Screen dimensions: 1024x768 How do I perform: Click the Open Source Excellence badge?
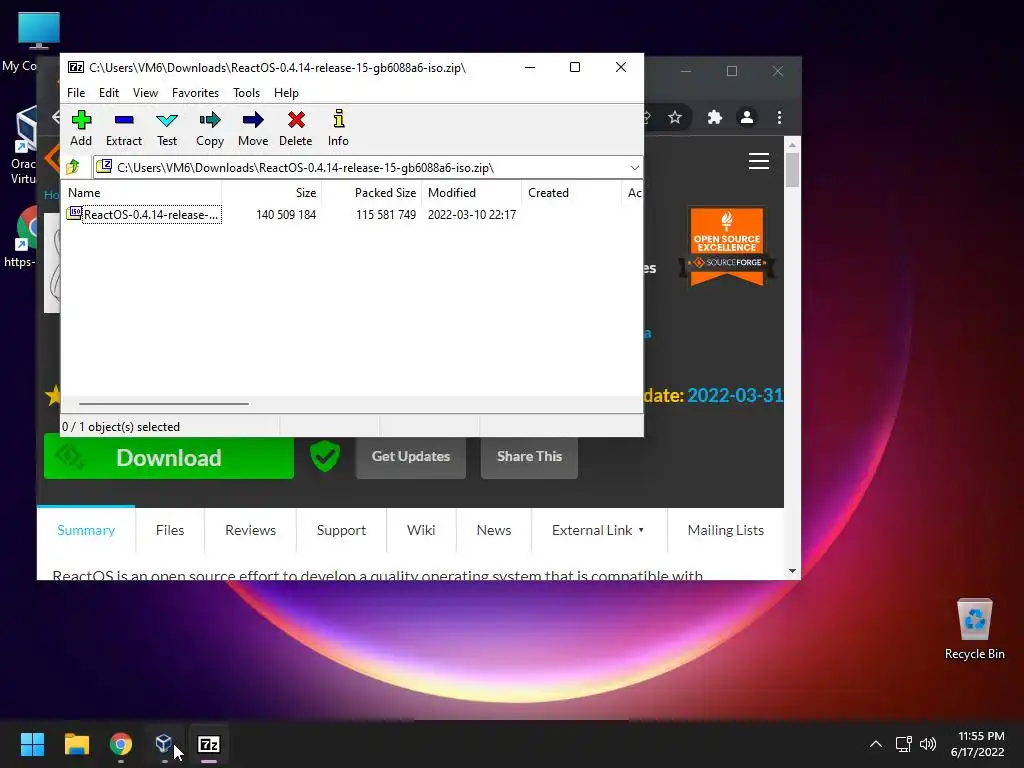pyautogui.click(x=727, y=246)
